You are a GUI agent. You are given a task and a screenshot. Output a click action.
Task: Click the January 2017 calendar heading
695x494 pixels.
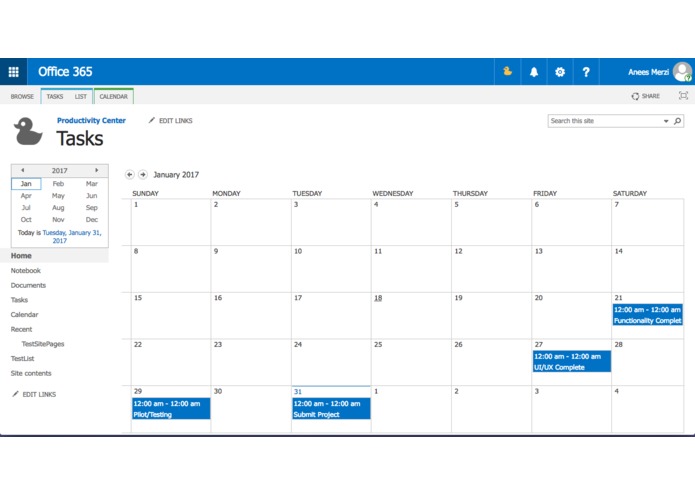176,175
